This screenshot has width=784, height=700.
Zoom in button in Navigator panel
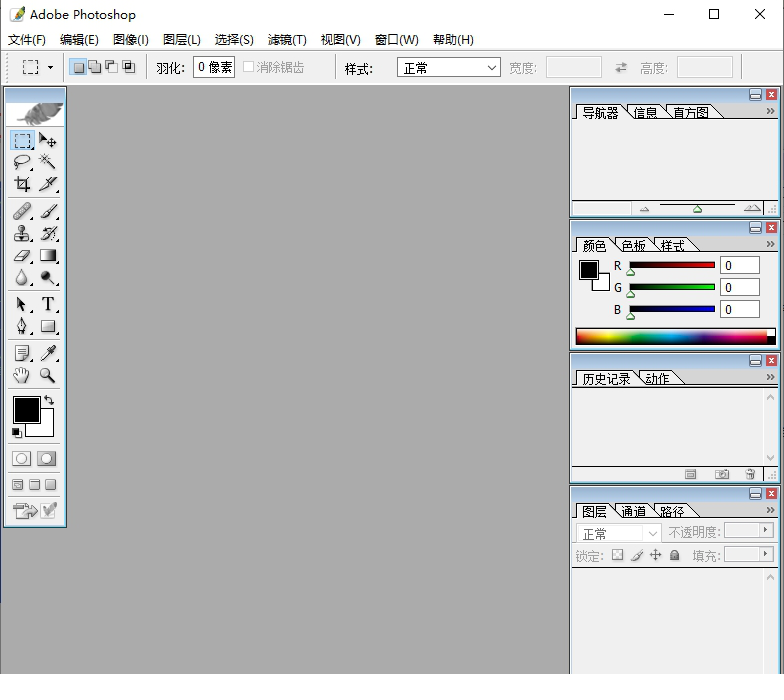click(x=752, y=208)
